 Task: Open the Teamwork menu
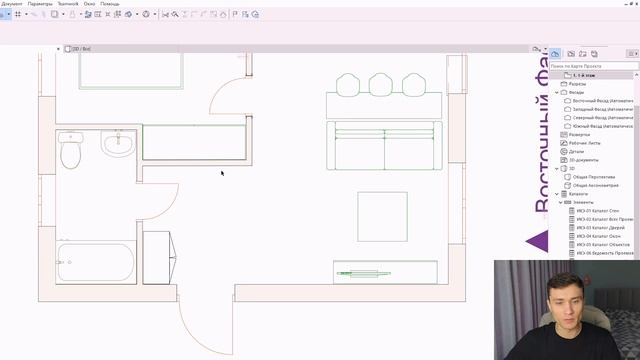pos(68,4)
